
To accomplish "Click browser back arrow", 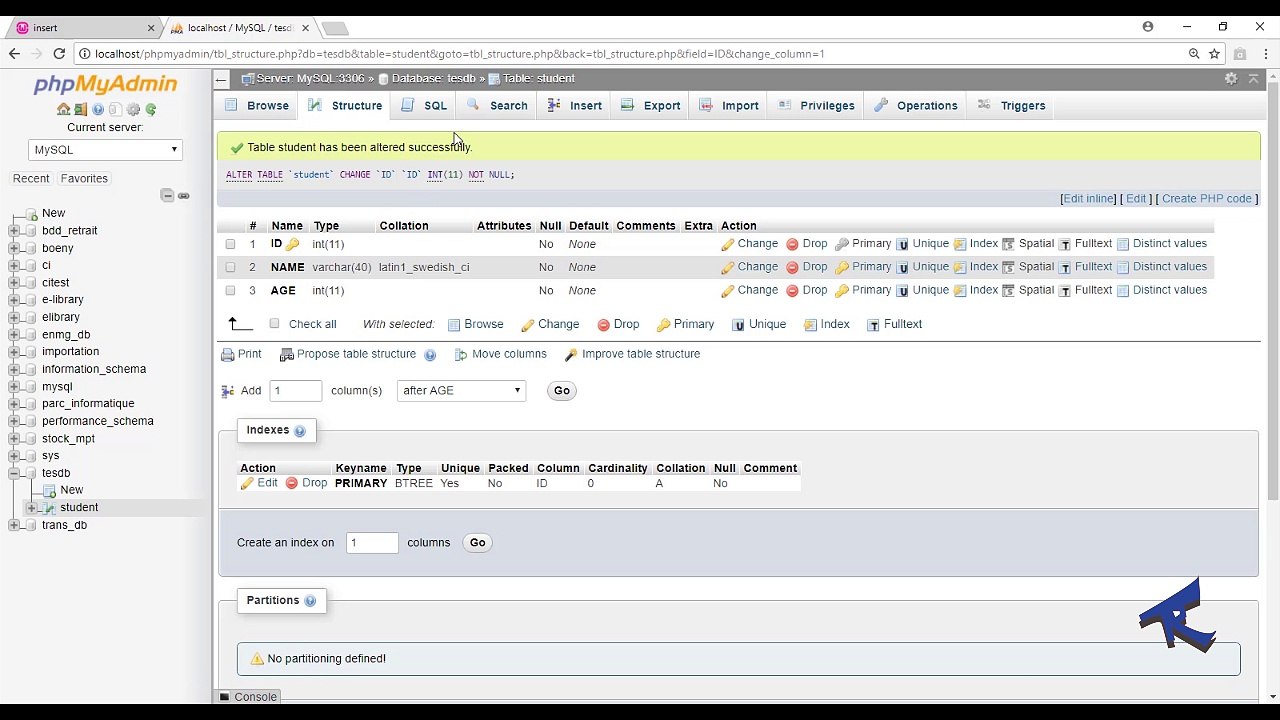I will [14, 54].
